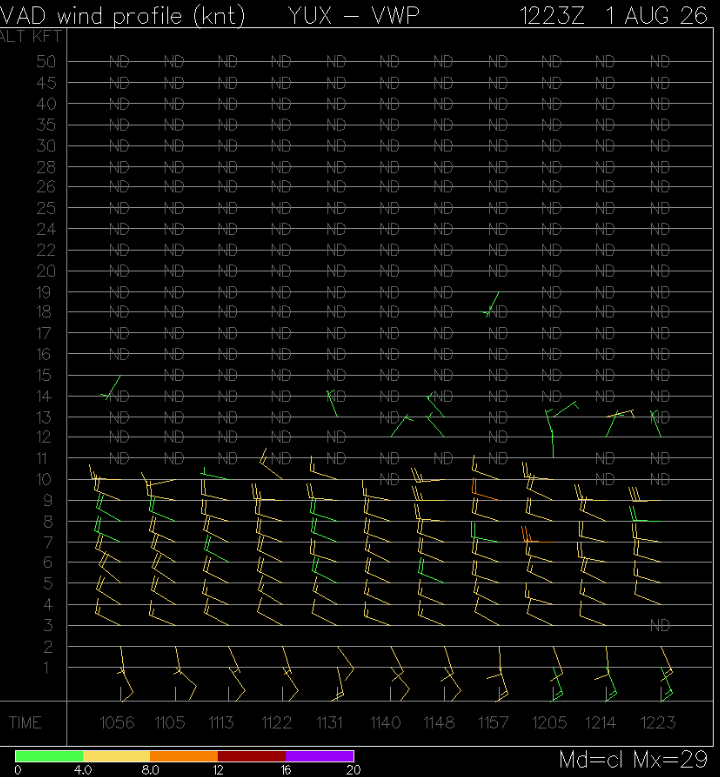Click the 2 kft altitude label
The image size is (720, 777).
[x=48, y=647]
